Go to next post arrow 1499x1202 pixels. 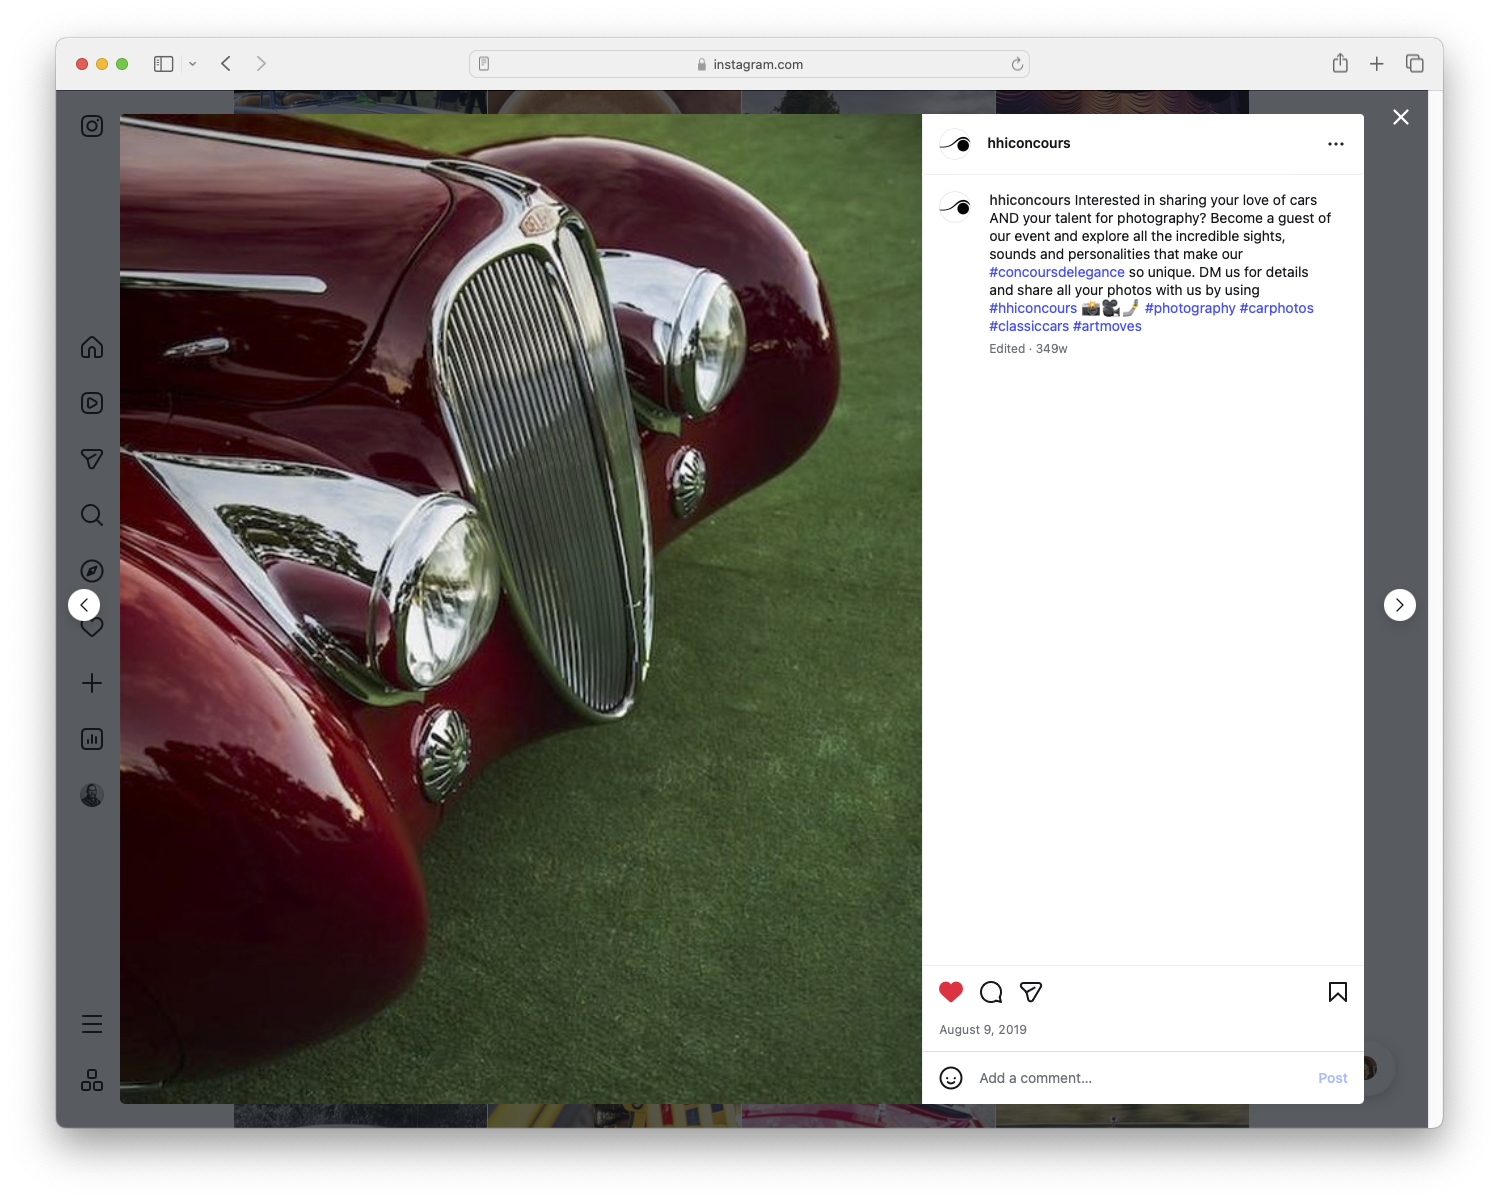pyautogui.click(x=1400, y=605)
